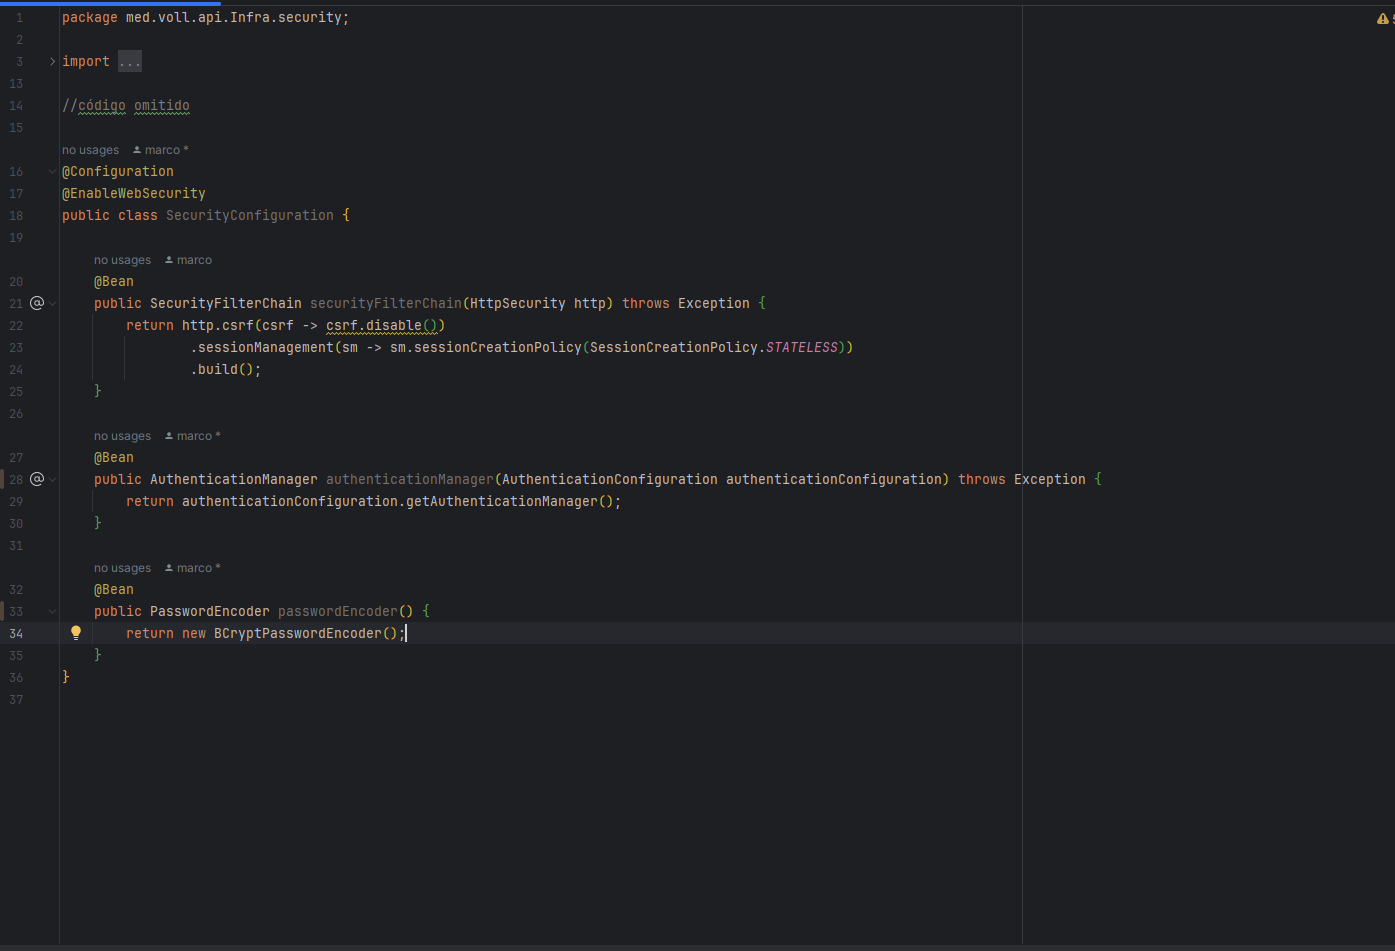Click the @Bean annotation on line 27
This screenshot has width=1395, height=951.
[114, 457]
